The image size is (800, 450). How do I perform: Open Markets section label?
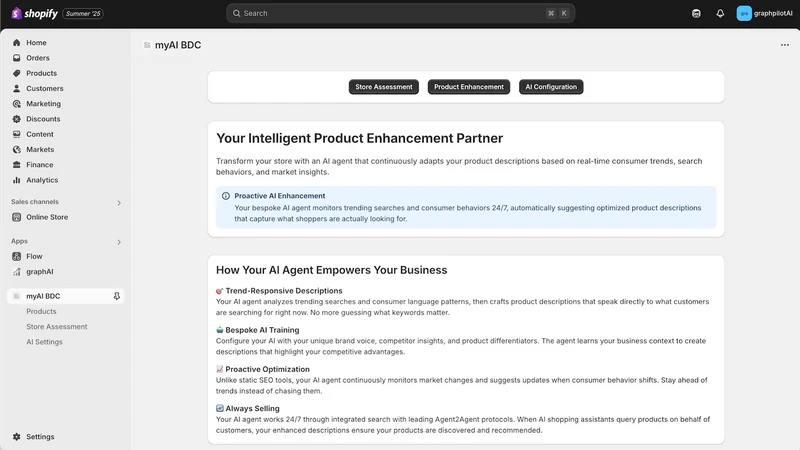[x=40, y=149]
